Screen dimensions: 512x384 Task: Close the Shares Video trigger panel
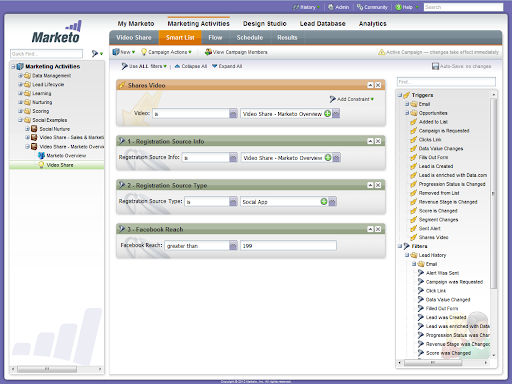[378, 85]
